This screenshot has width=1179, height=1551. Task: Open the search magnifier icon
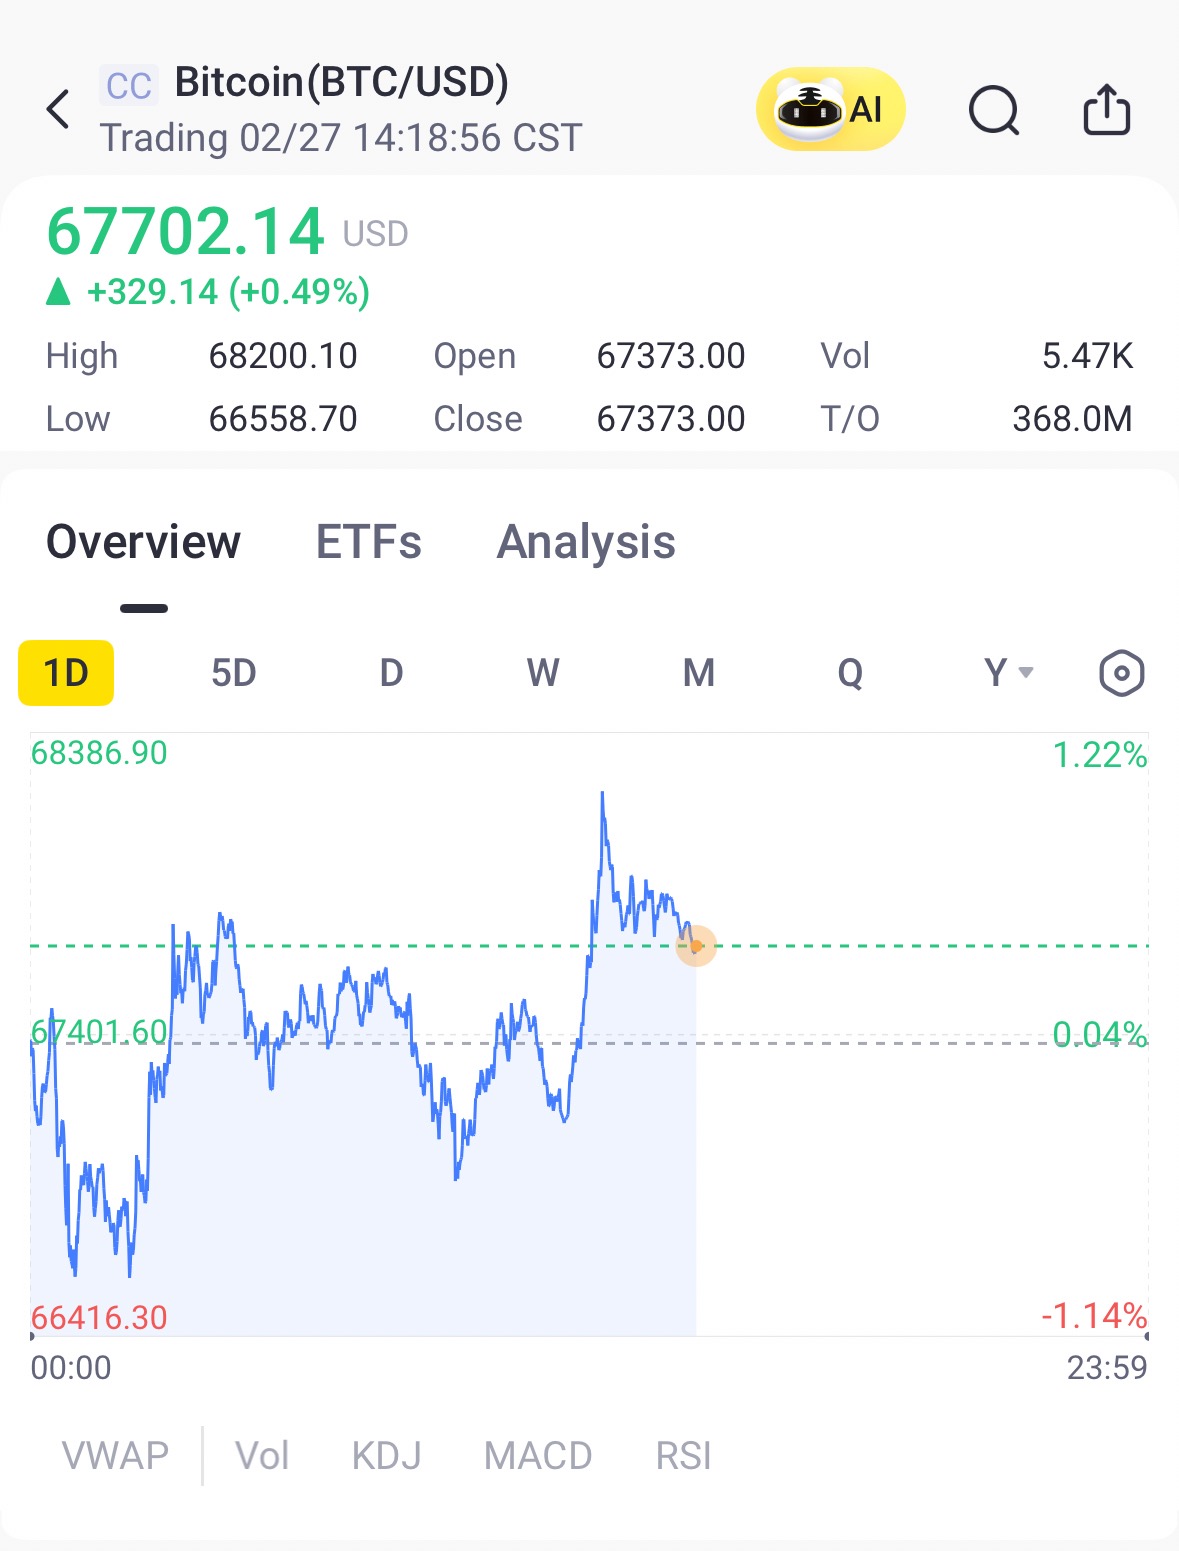[x=994, y=109]
